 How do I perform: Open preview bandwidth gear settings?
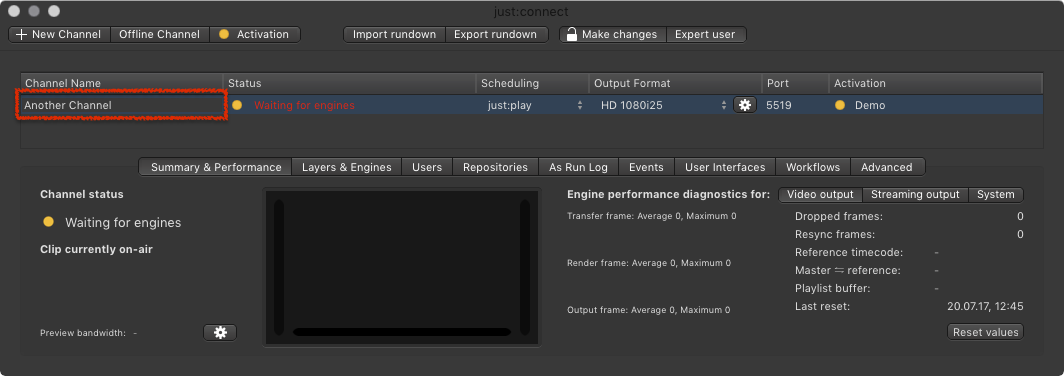(220, 333)
